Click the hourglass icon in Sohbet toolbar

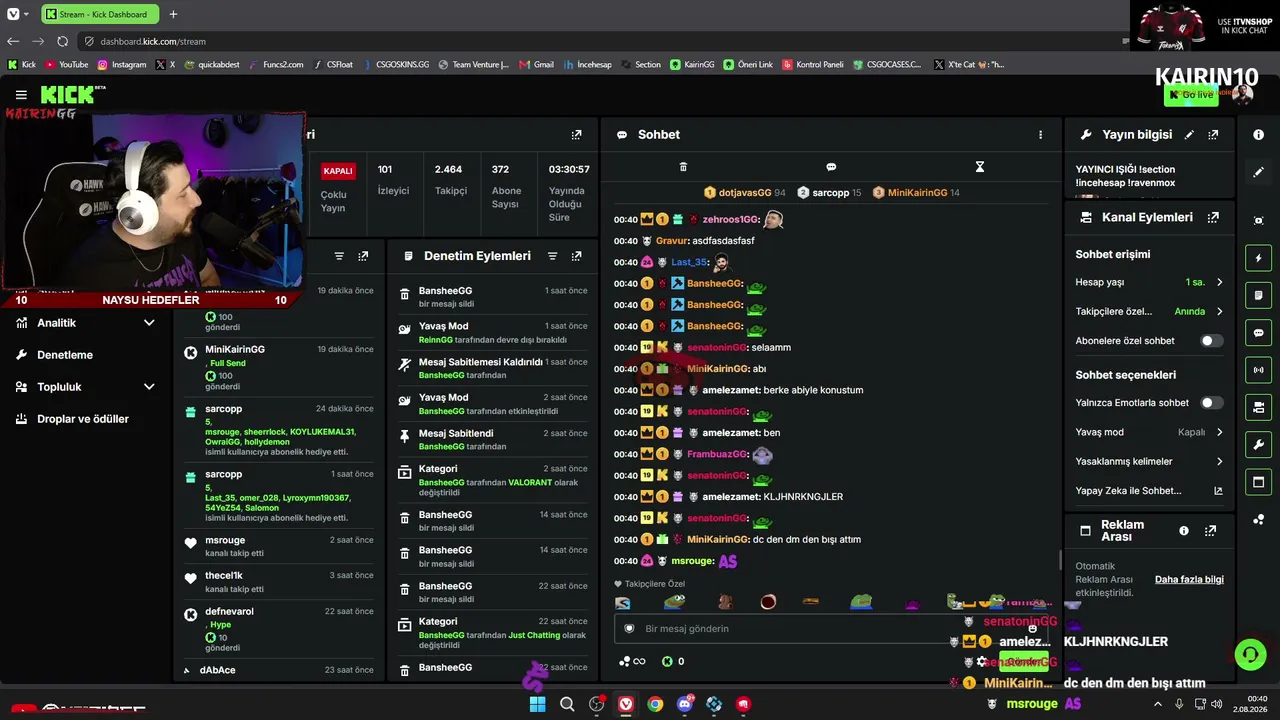coord(980,167)
